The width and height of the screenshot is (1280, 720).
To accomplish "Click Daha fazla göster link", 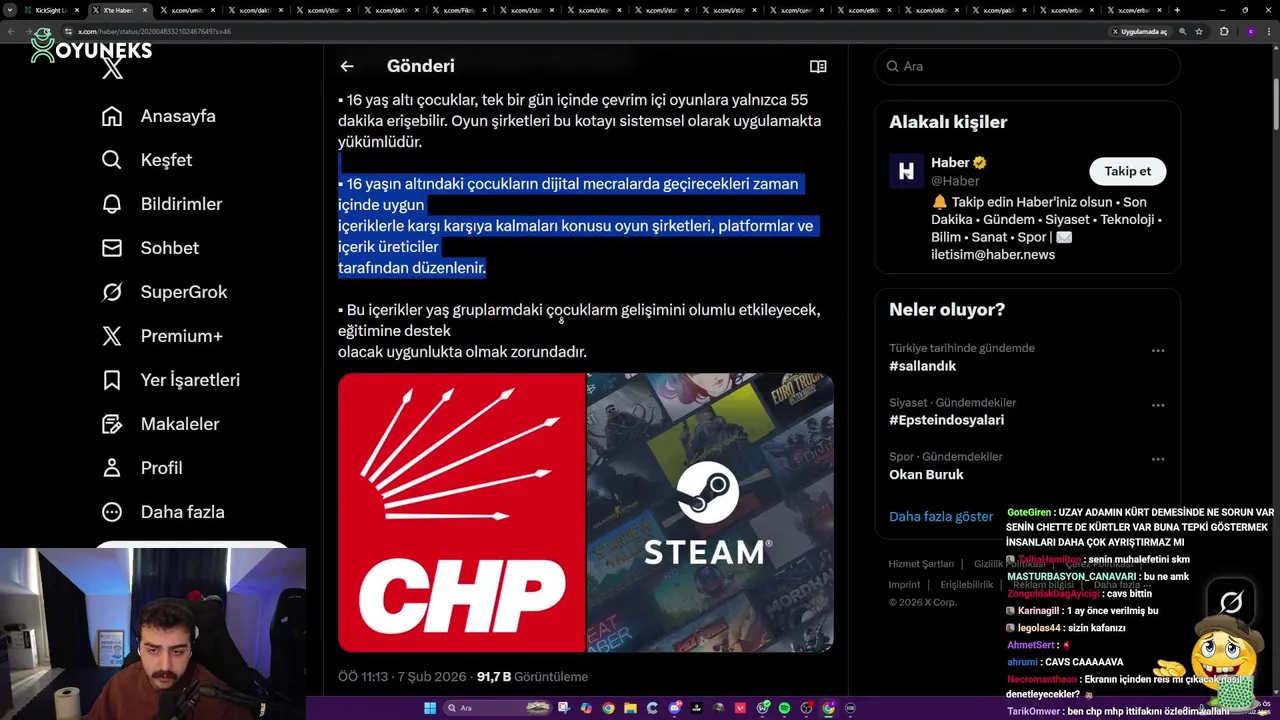I will pyautogui.click(x=941, y=517).
